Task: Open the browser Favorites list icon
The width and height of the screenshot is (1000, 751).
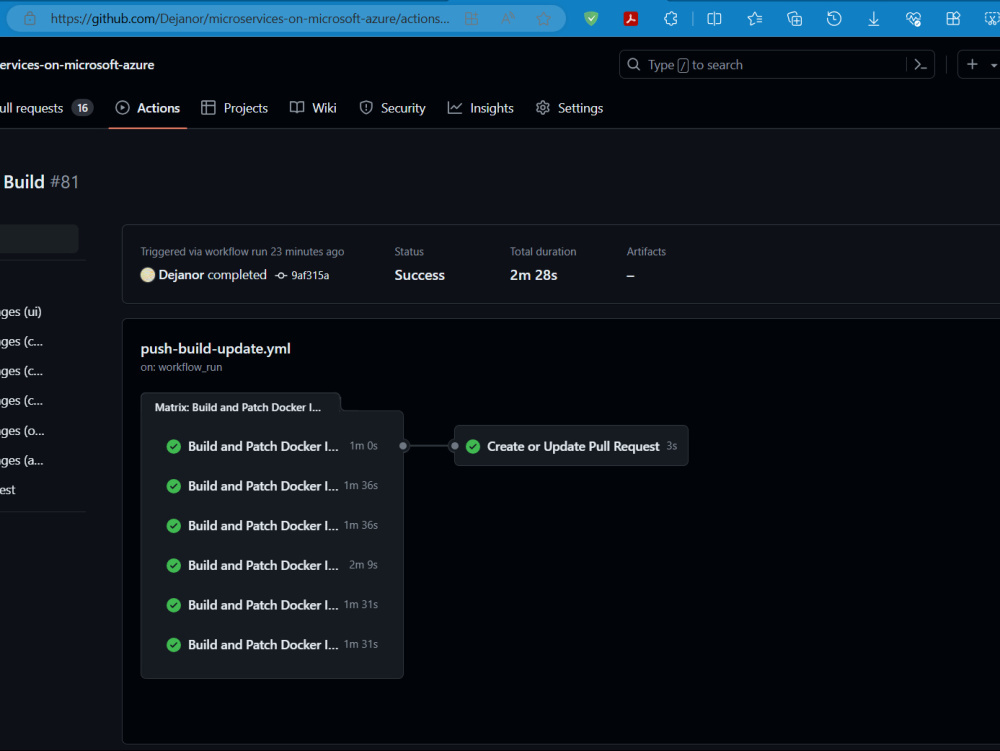Action: 754,18
